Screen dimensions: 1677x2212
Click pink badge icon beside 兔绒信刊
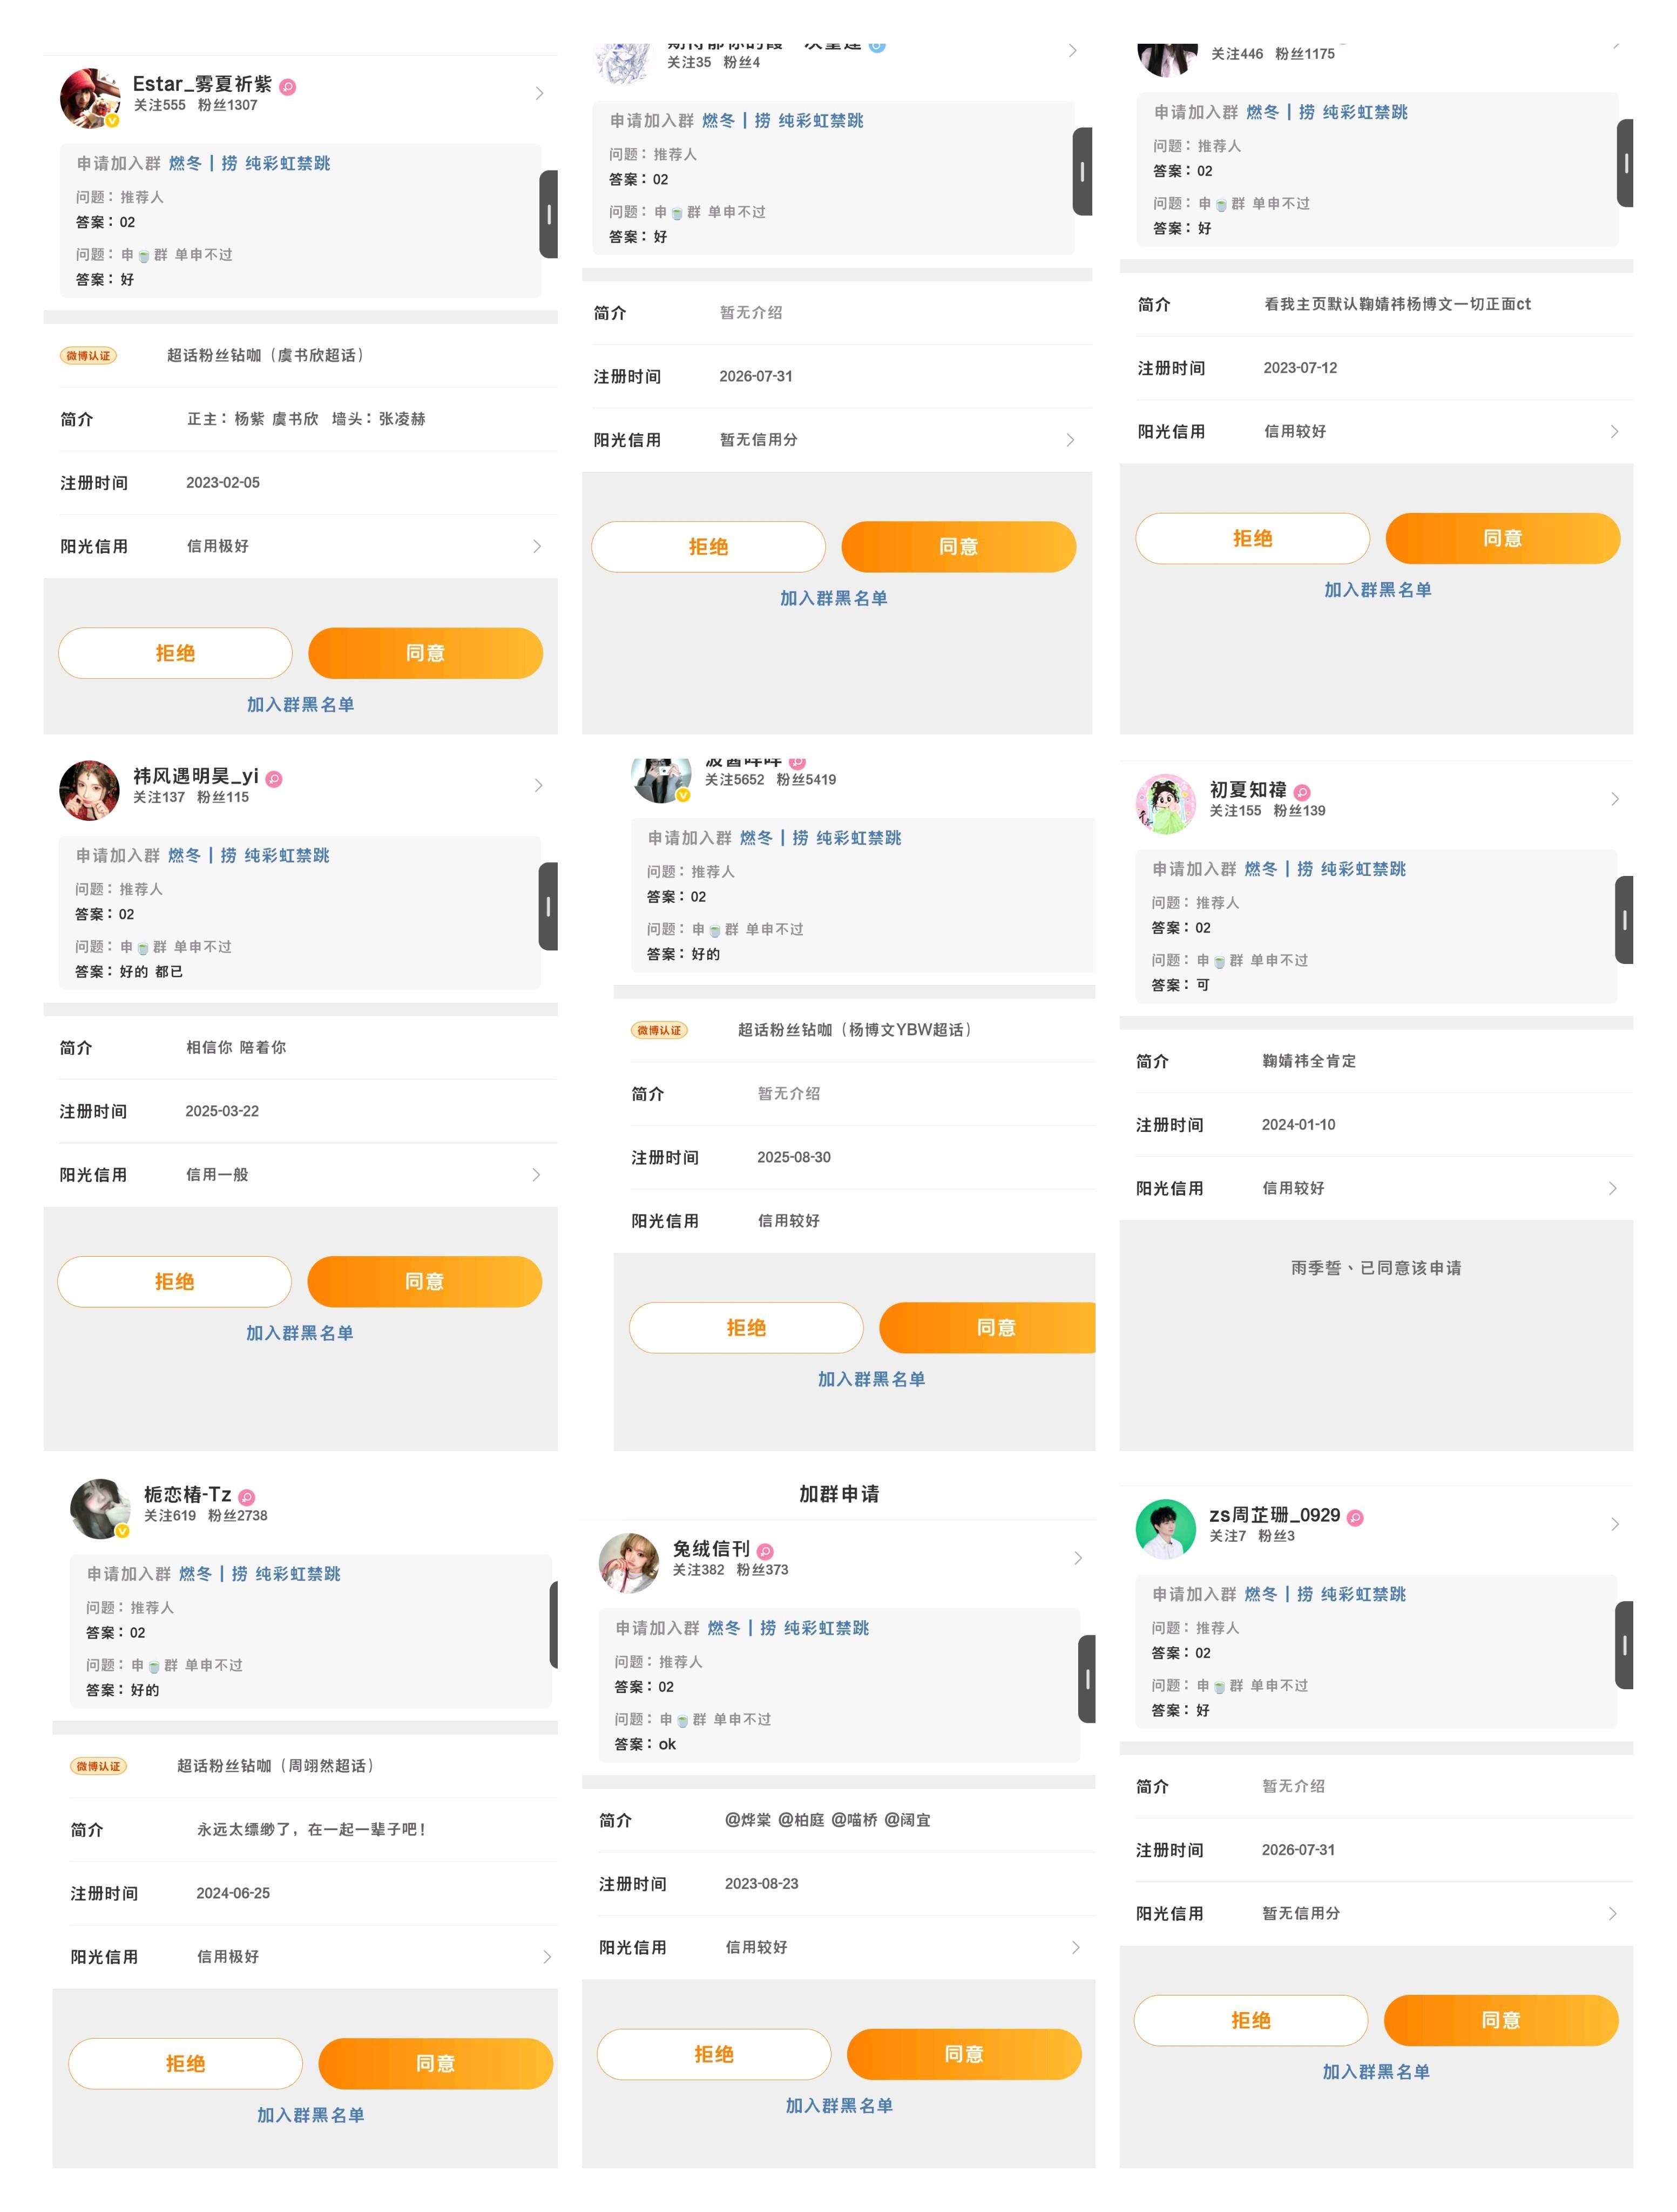tap(765, 1551)
